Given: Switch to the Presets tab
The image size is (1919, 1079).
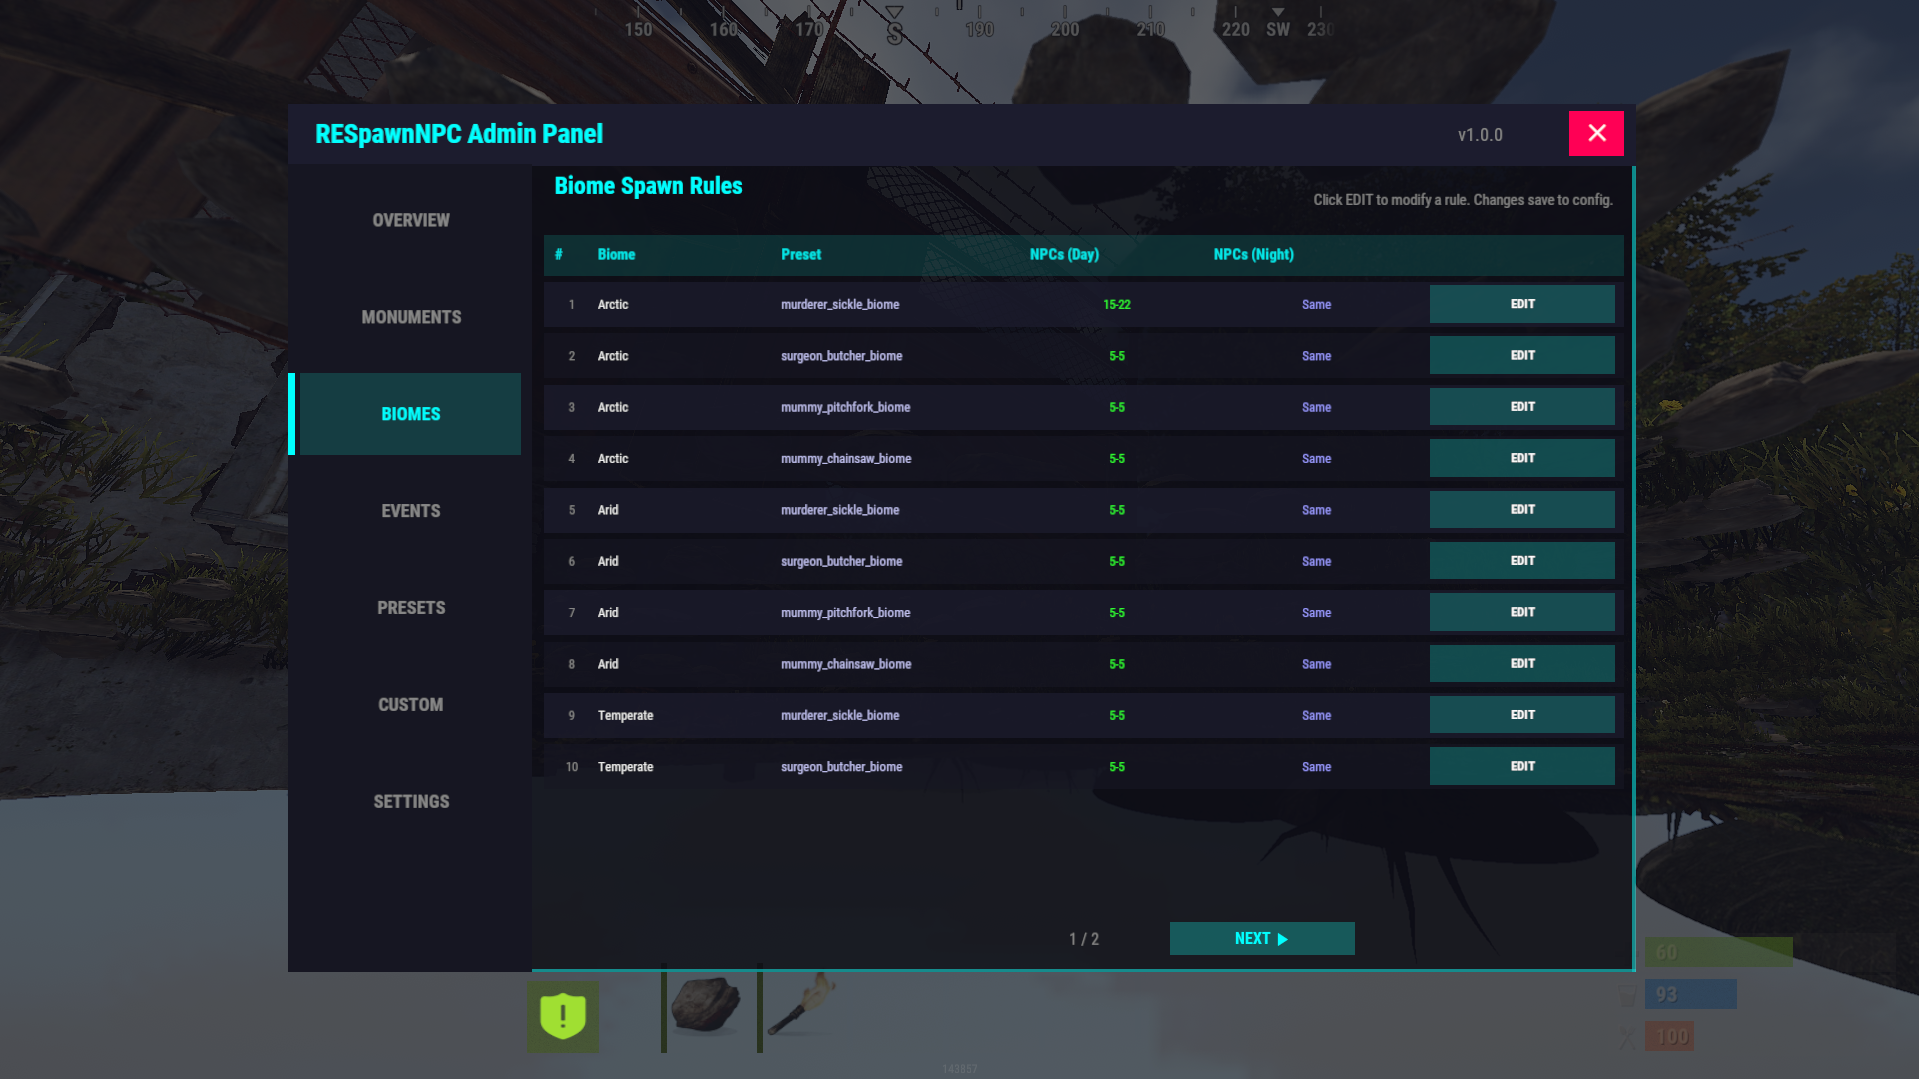Looking at the screenshot, I should tap(410, 608).
